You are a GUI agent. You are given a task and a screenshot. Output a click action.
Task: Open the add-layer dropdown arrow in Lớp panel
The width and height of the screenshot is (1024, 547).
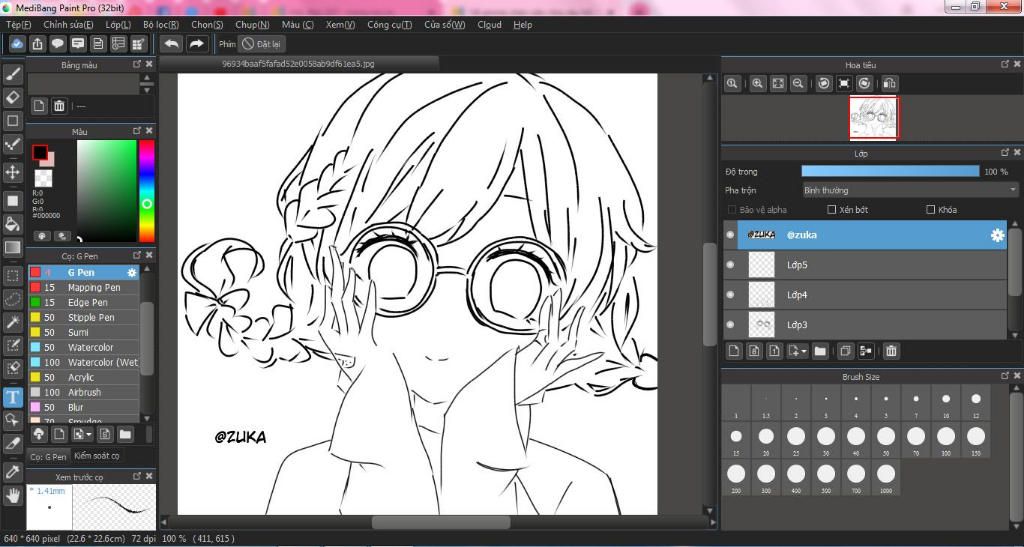[x=805, y=351]
